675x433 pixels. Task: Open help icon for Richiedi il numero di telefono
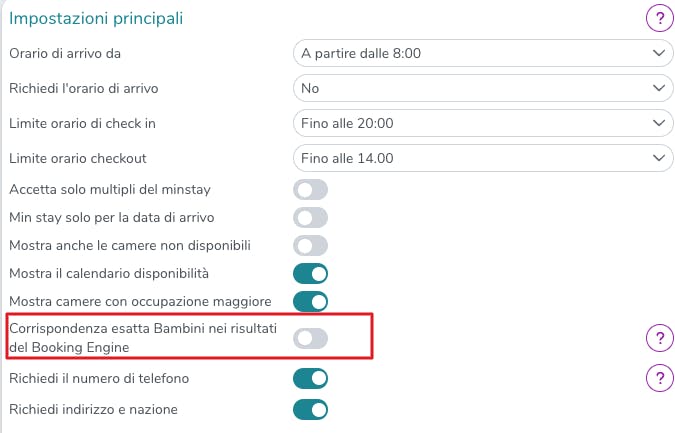tap(660, 378)
